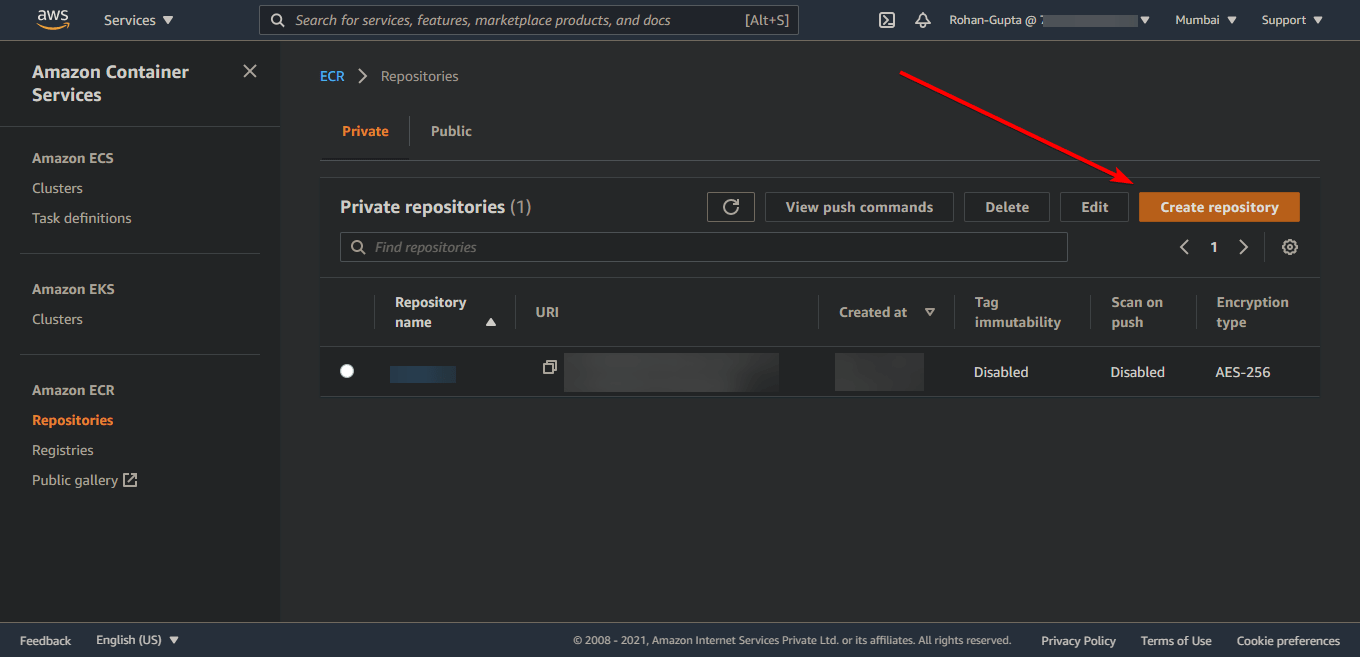Open Privacy Policy link
1360x657 pixels.
click(1078, 641)
